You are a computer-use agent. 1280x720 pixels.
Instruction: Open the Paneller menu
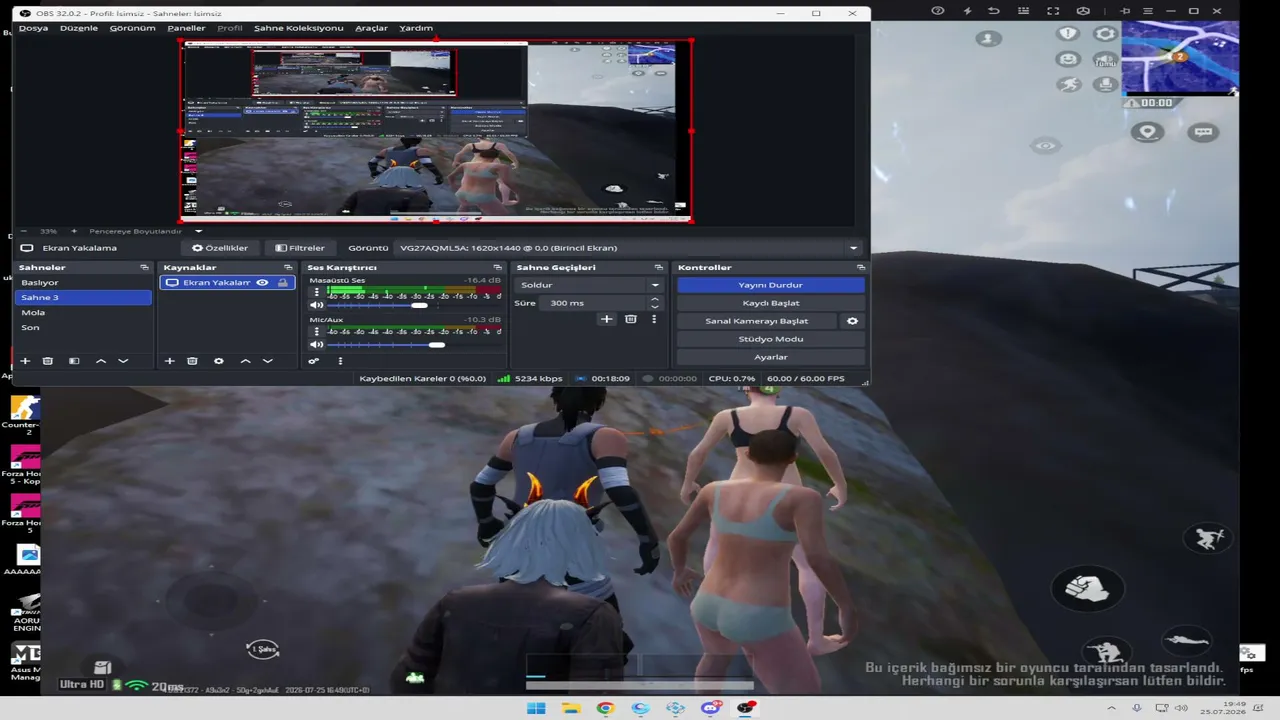tap(186, 28)
